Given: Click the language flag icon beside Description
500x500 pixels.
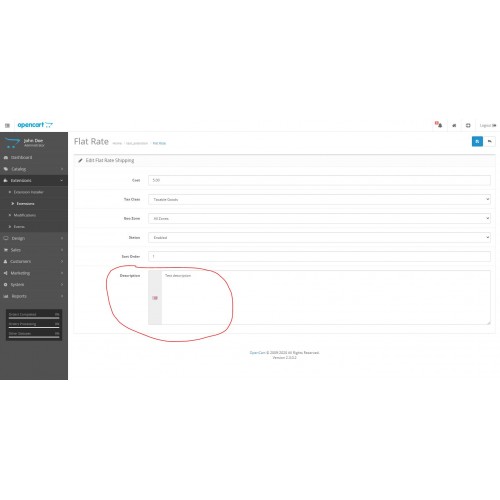Looking at the screenshot, I should pos(155,298).
